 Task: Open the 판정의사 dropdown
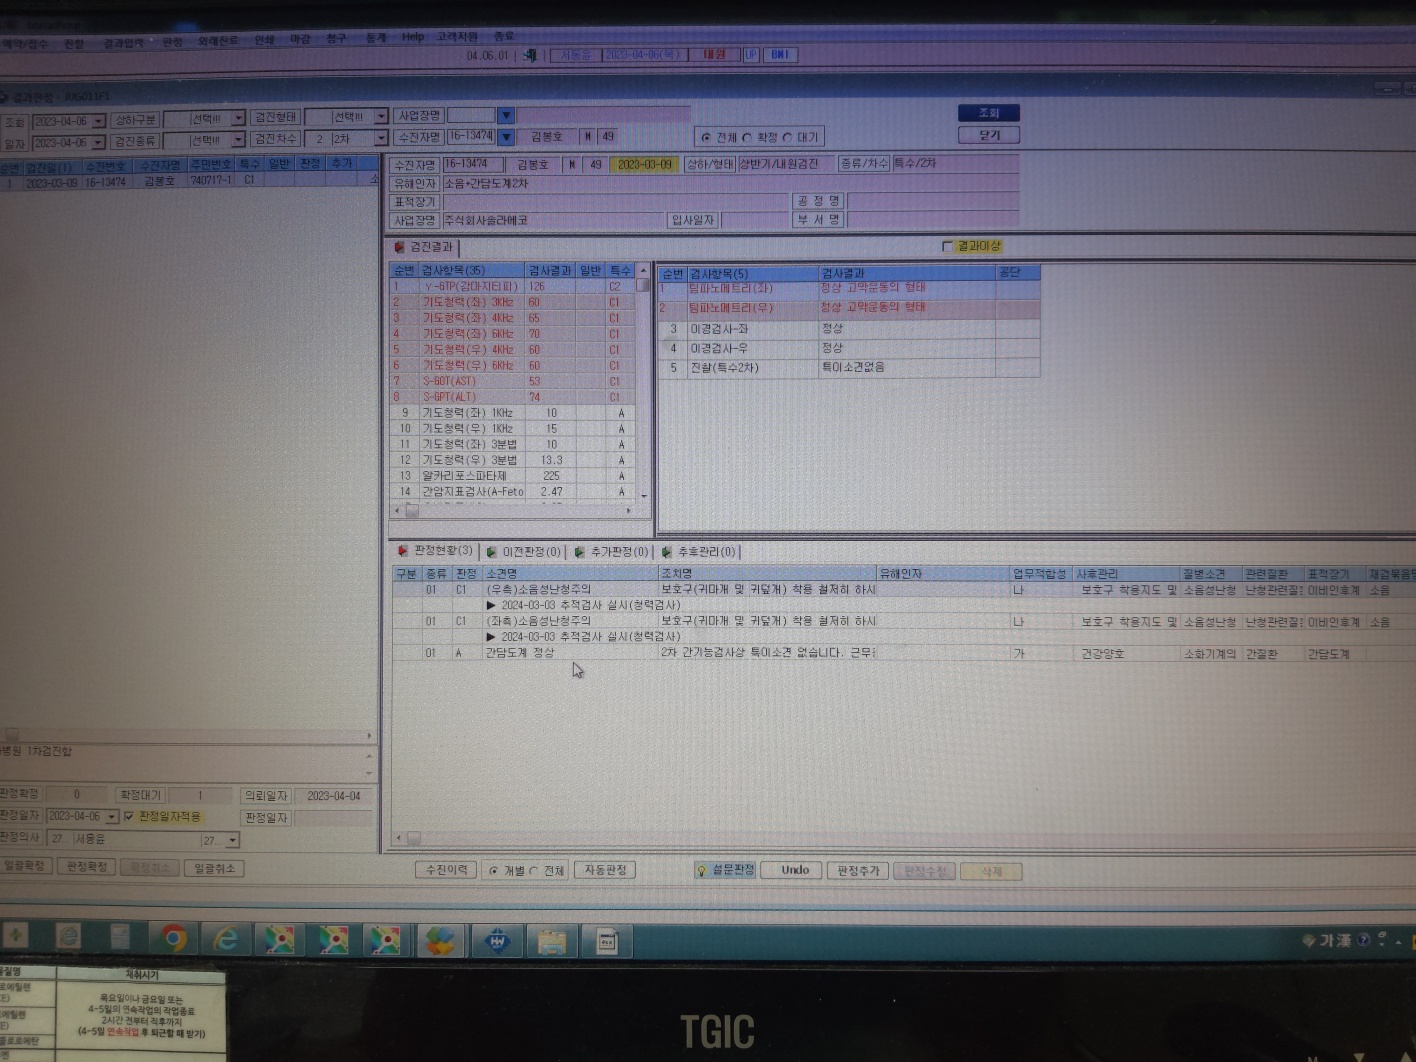tap(232, 840)
